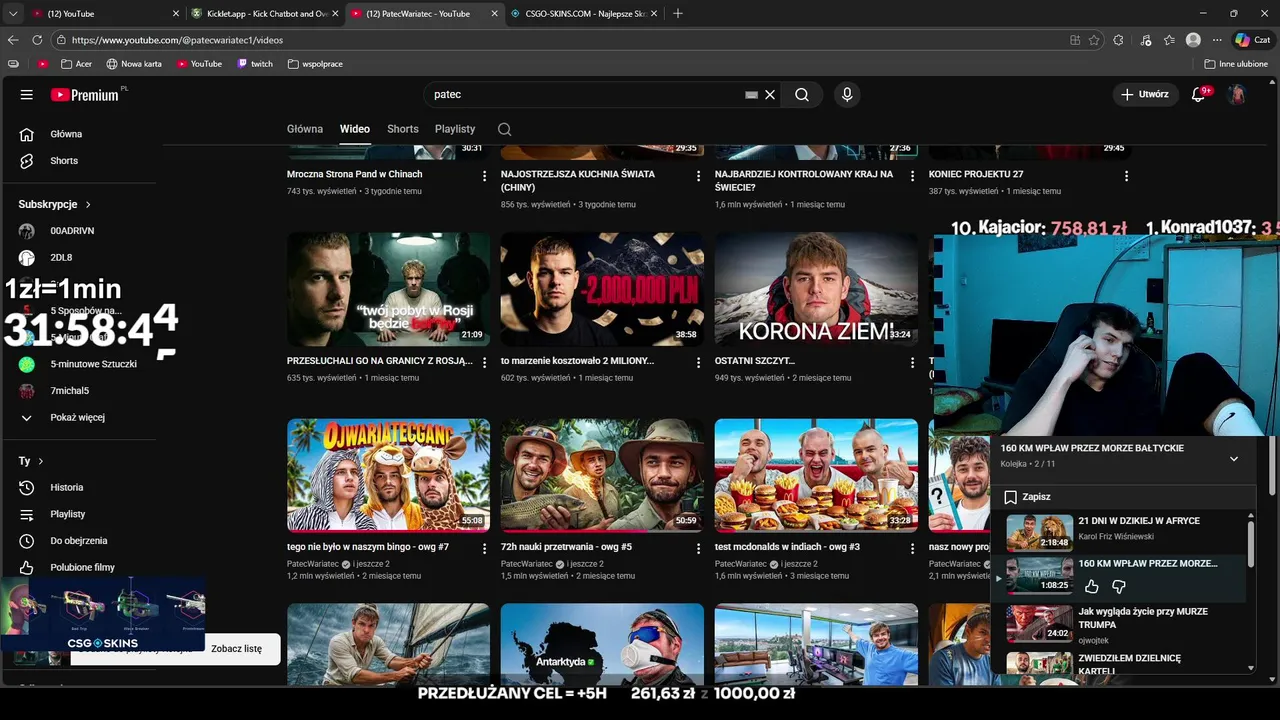The image size is (1280, 720).
Task: Start voice search with the microphone icon
Action: 847,94
